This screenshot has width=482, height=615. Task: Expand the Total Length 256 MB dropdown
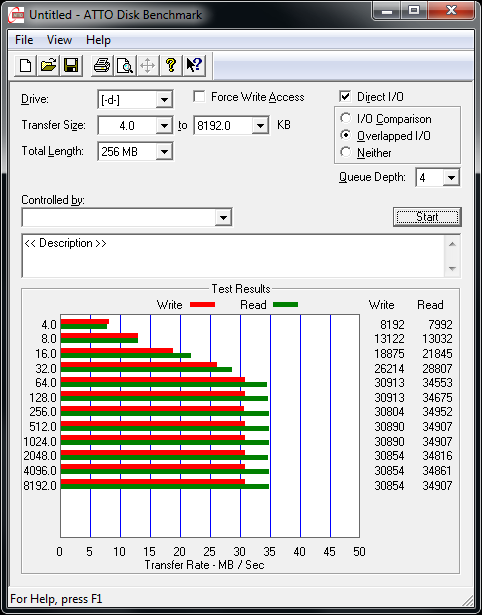pyautogui.click(x=164, y=151)
